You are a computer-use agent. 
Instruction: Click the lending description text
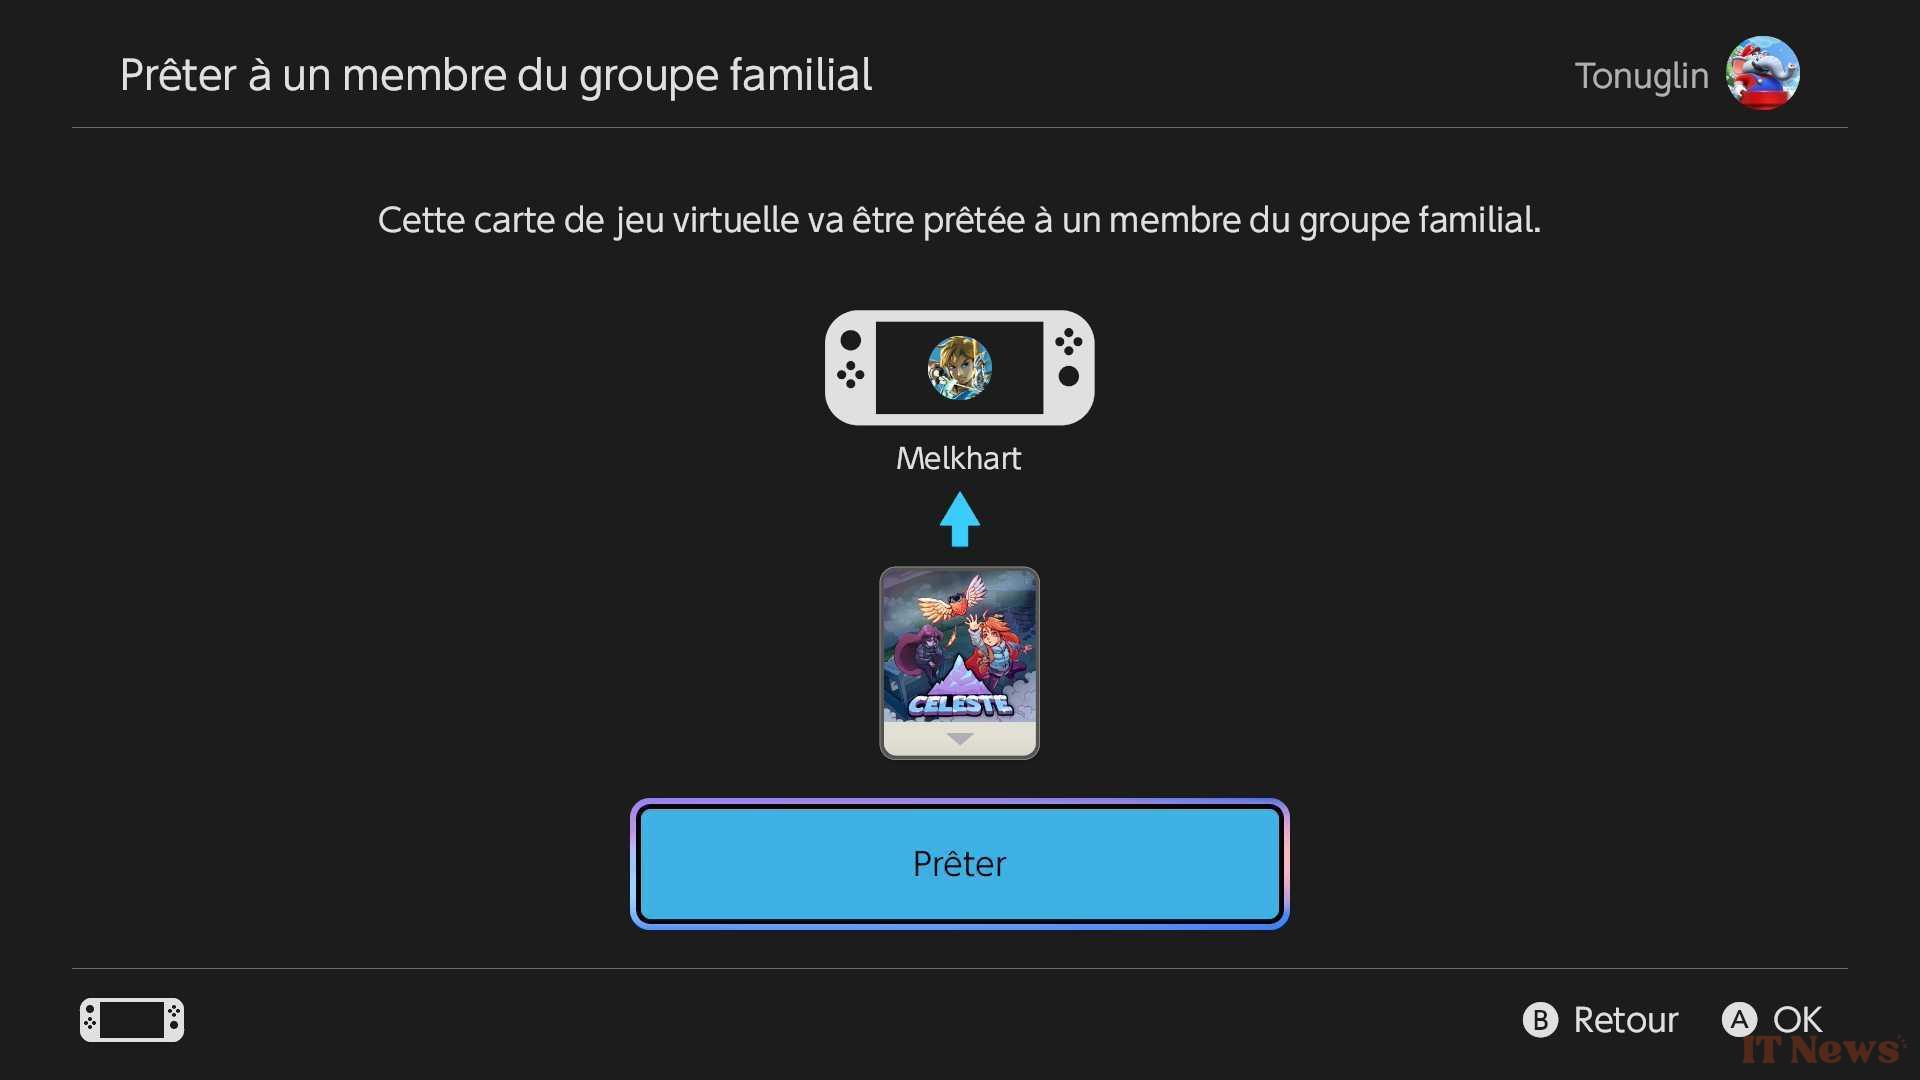click(x=959, y=221)
